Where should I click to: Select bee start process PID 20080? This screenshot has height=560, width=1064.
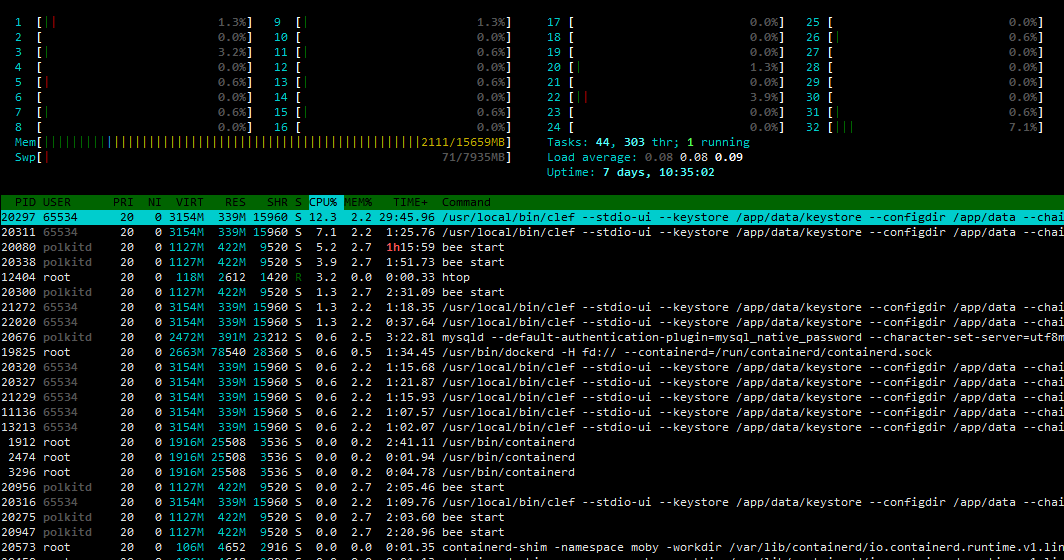pos(532,247)
